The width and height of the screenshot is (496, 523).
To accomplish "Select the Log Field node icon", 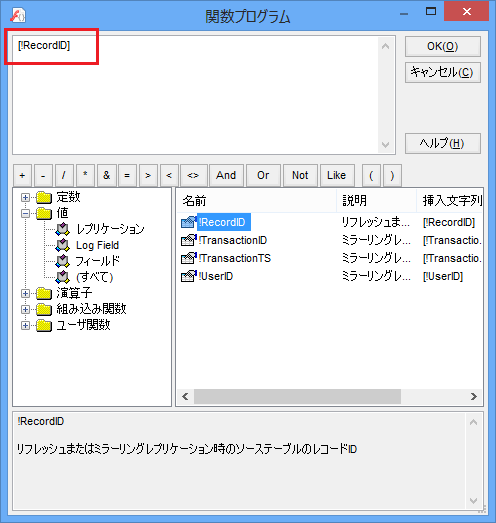I will click(62, 245).
